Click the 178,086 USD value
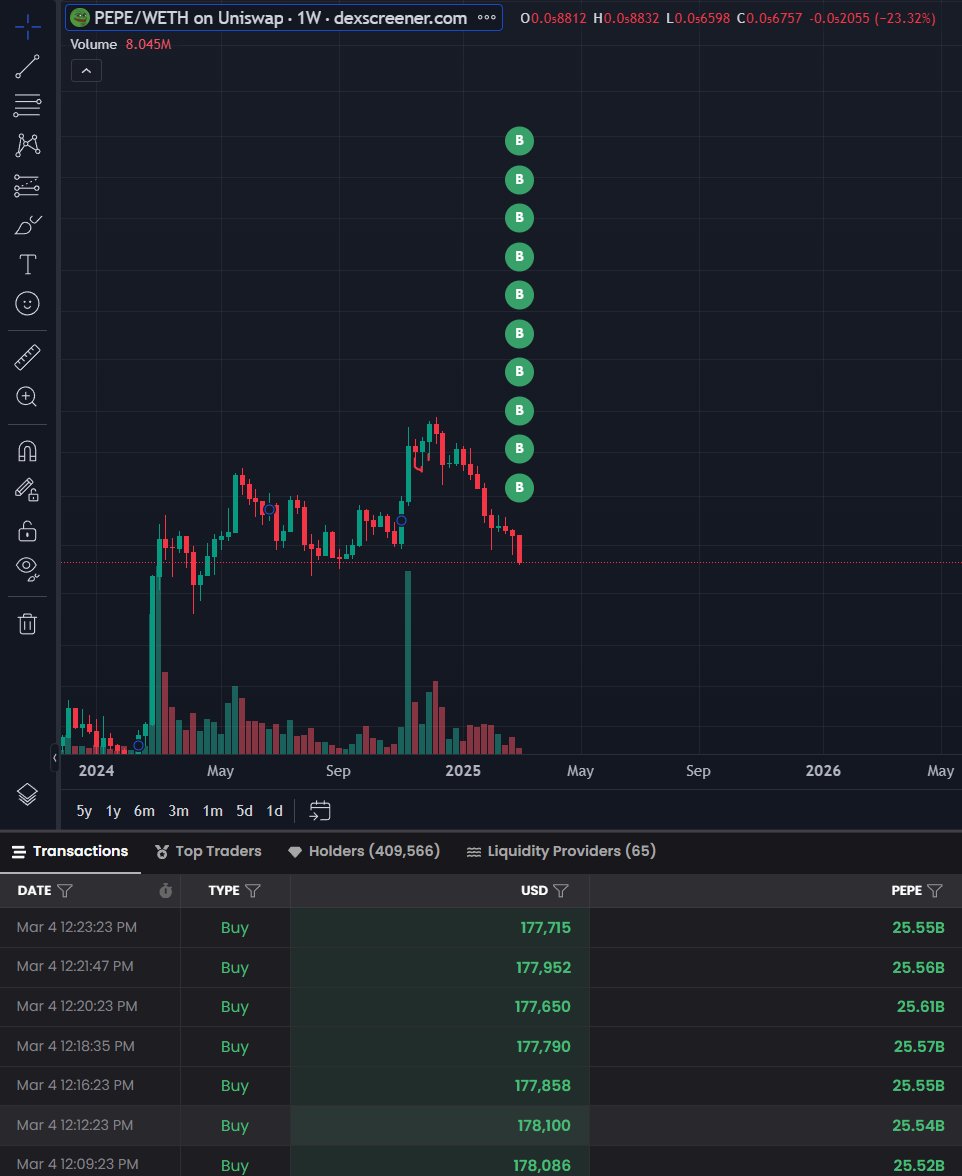This screenshot has height=1176, width=962. (541, 1166)
